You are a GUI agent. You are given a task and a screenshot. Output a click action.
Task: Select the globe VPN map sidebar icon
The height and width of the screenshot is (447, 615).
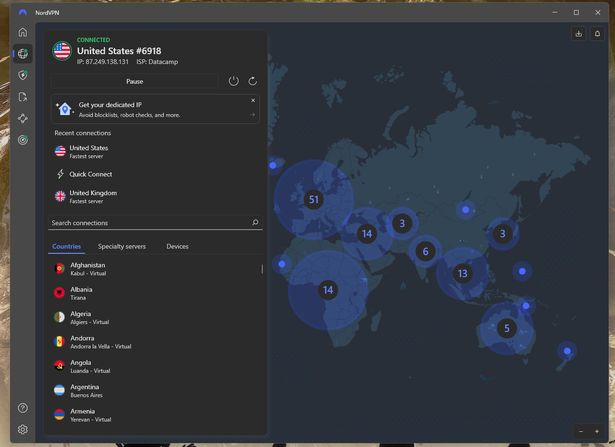click(23, 54)
